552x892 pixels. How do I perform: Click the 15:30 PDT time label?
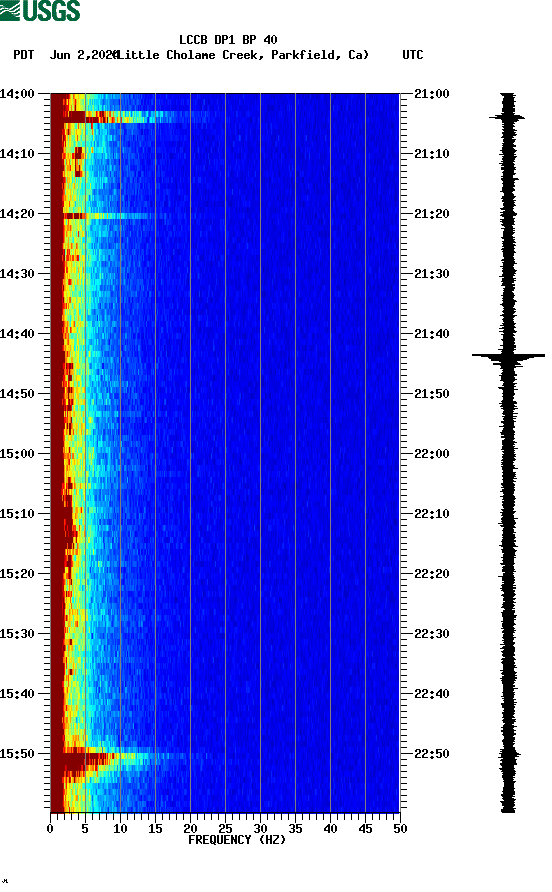[17, 634]
